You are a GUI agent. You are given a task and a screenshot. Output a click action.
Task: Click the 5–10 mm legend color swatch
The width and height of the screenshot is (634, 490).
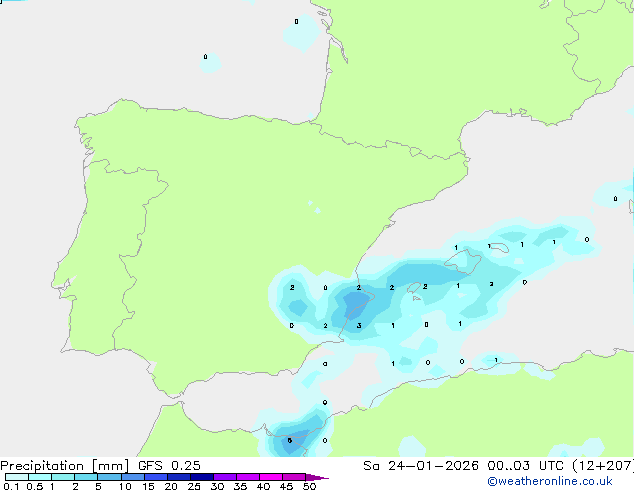pyautogui.click(x=109, y=477)
